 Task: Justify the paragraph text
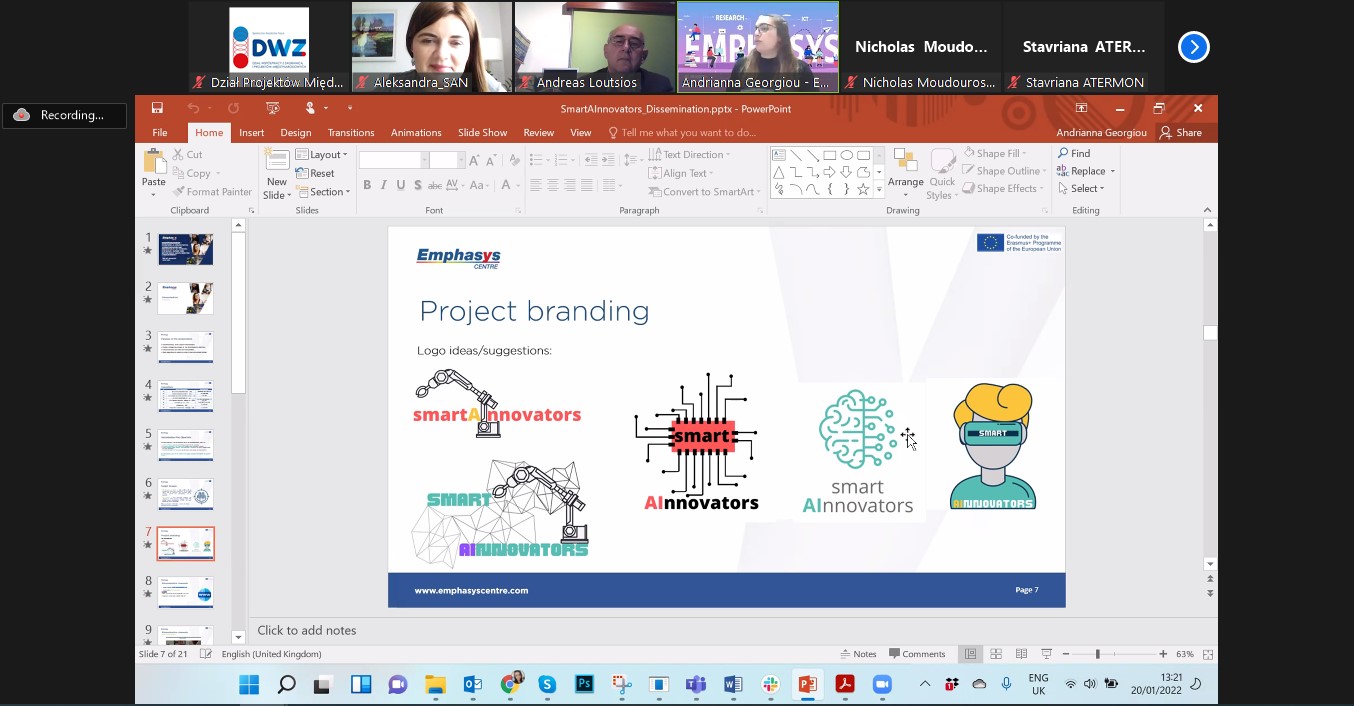pyautogui.click(x=586, y=185)
